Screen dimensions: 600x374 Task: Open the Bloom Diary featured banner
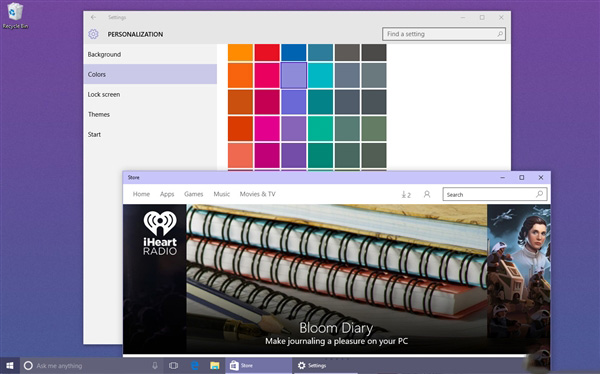(336, 279)
